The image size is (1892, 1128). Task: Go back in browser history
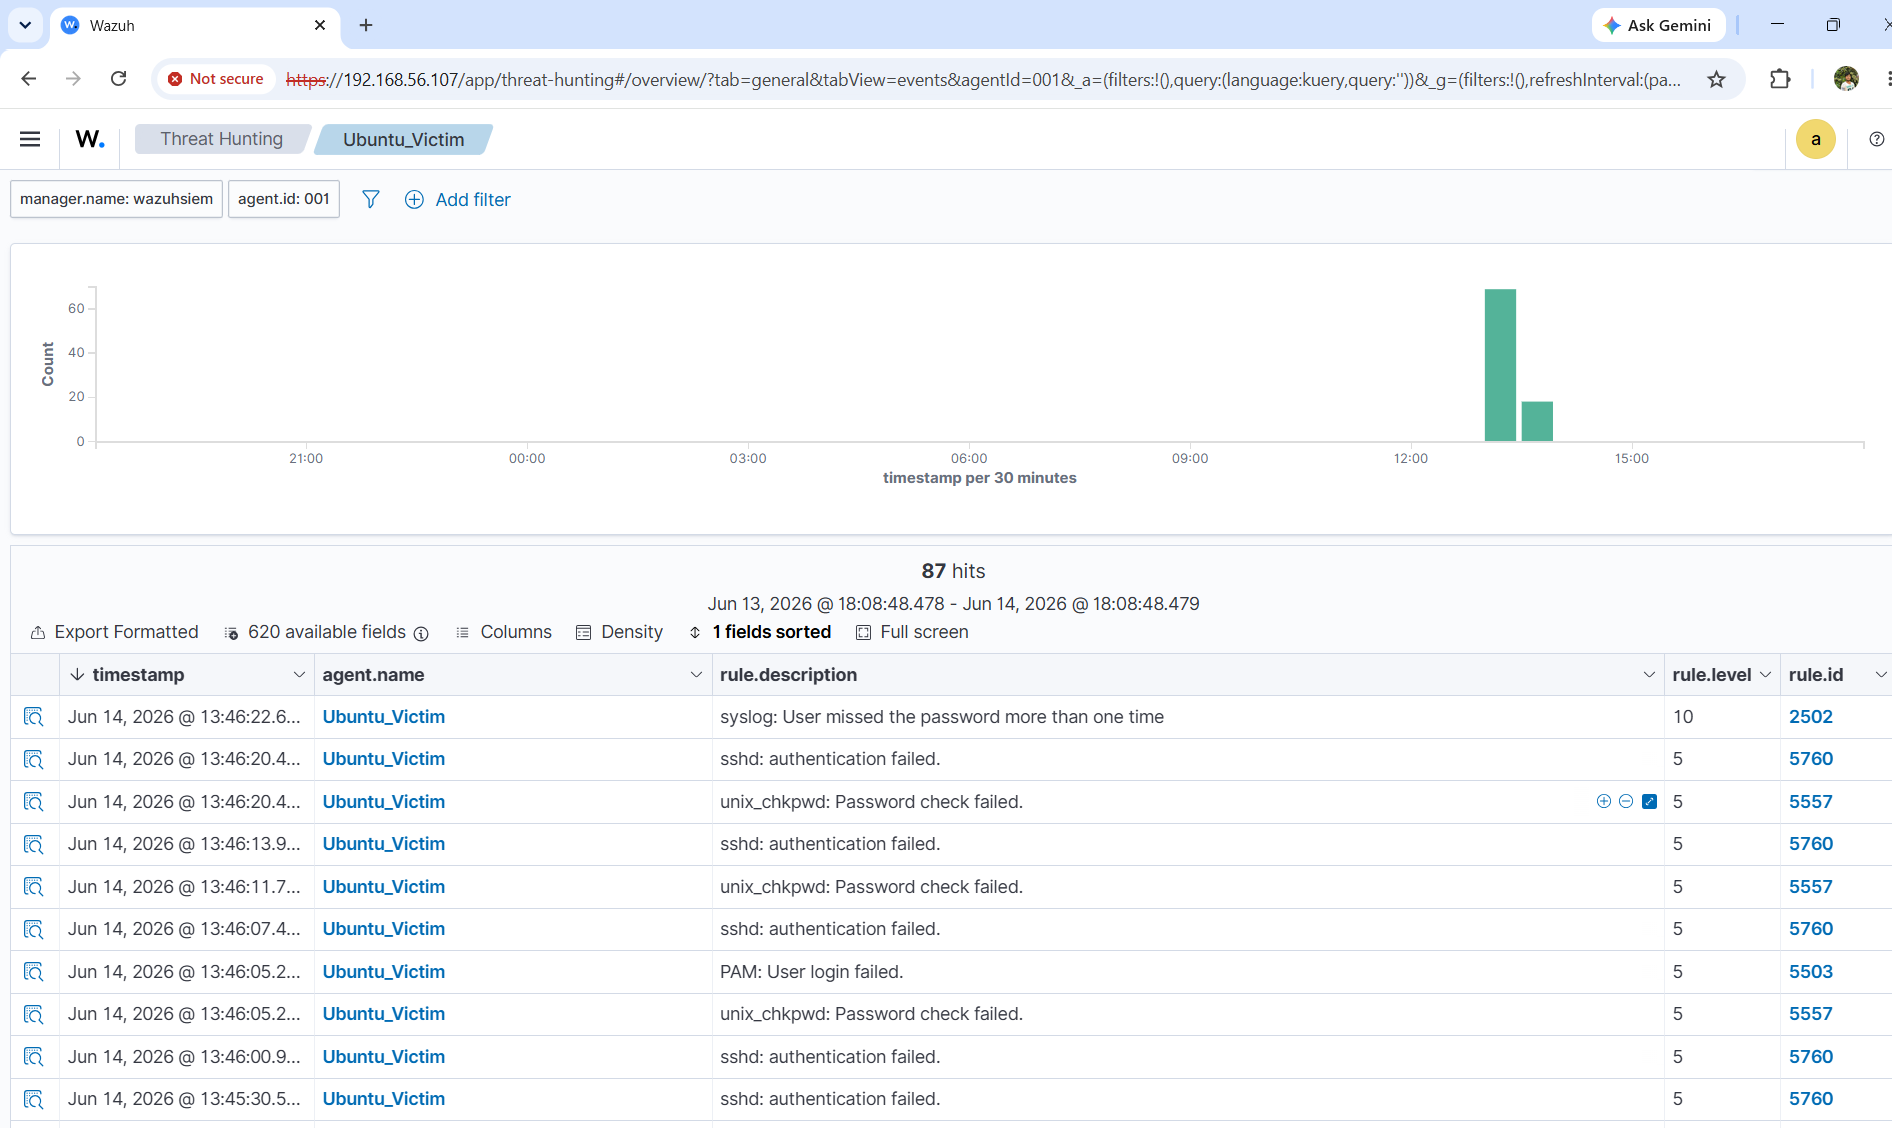click(x=28, y=79)
